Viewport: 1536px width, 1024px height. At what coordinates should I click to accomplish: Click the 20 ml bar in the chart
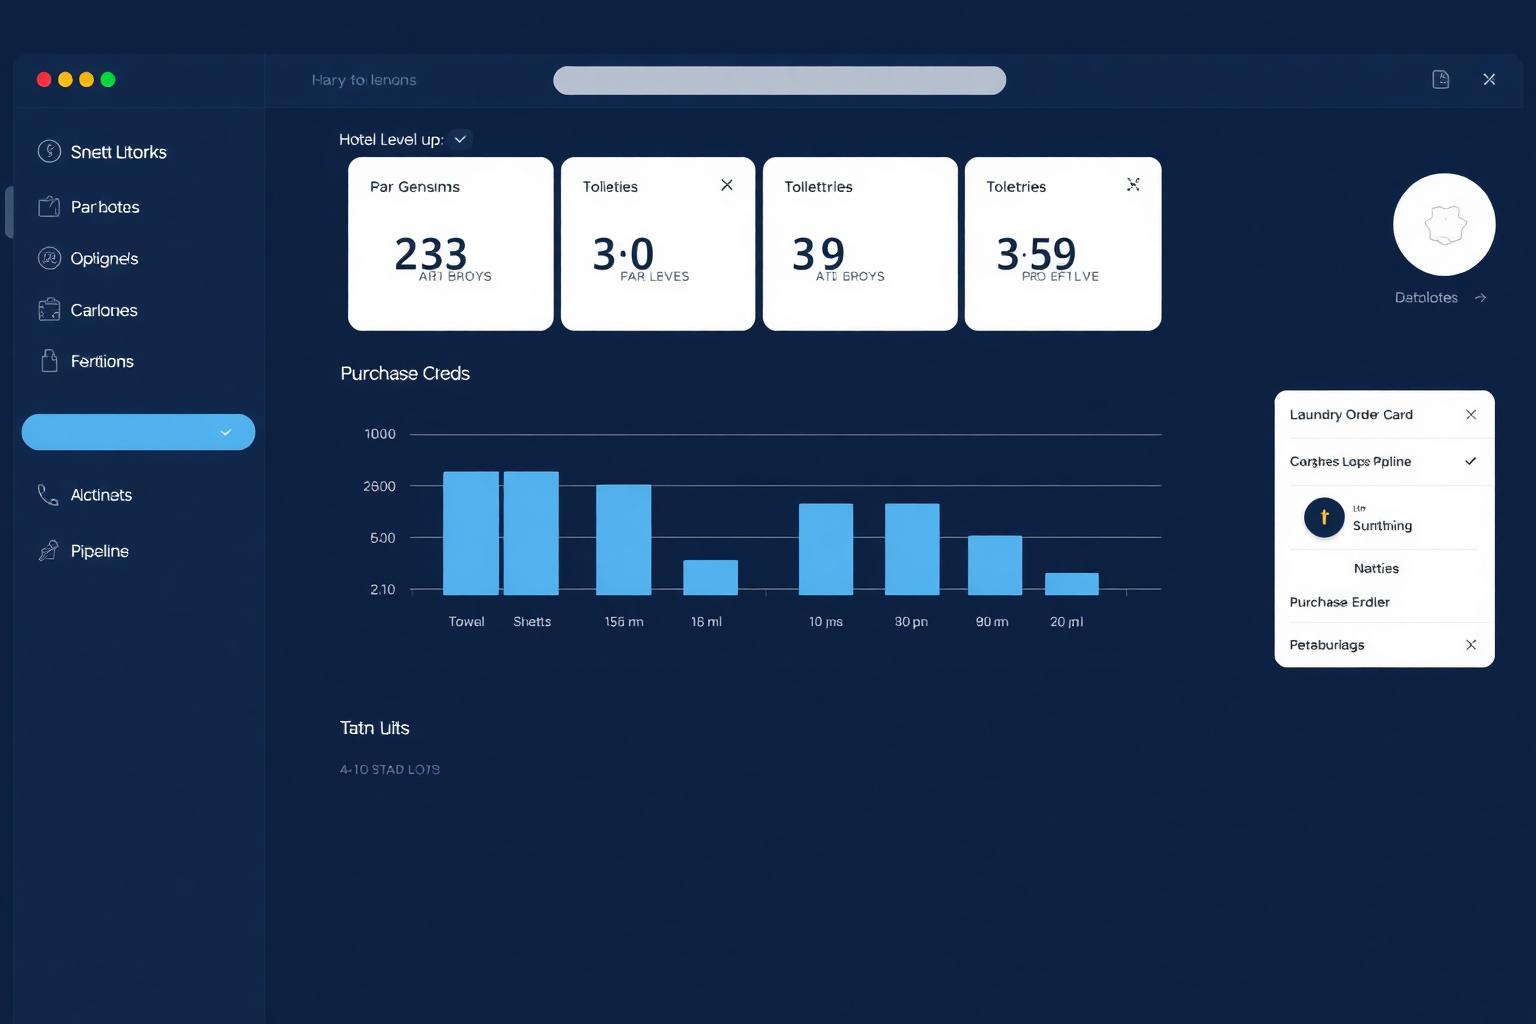[1072, 584]
